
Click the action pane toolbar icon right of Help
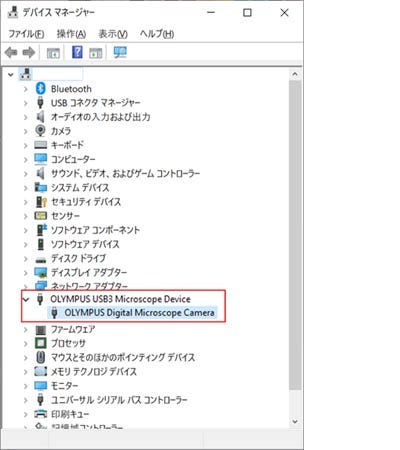(95, 53)
